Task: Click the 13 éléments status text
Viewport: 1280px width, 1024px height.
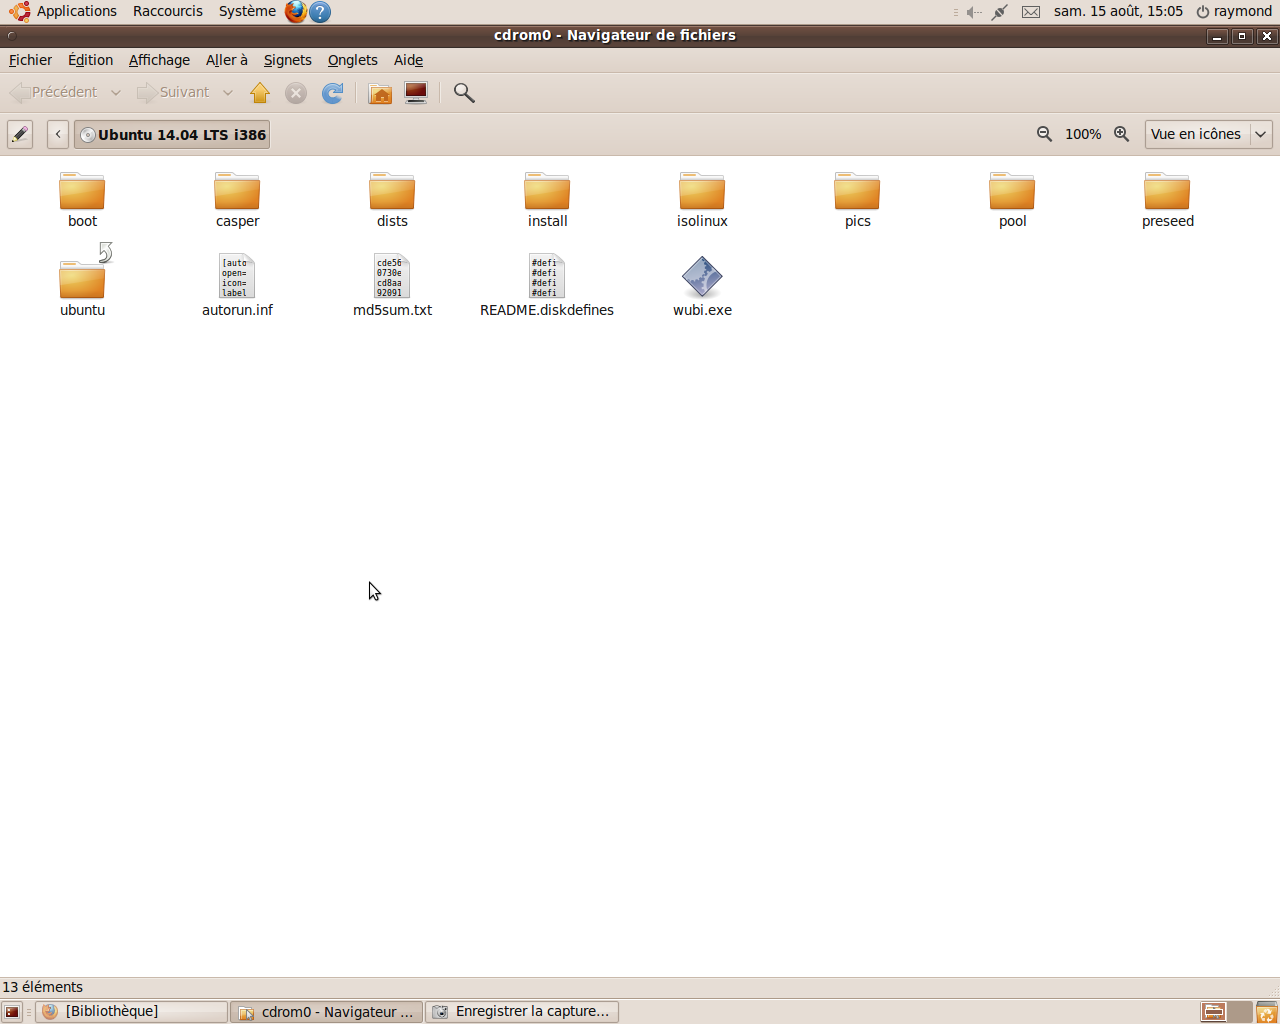Action: point(43,987)
